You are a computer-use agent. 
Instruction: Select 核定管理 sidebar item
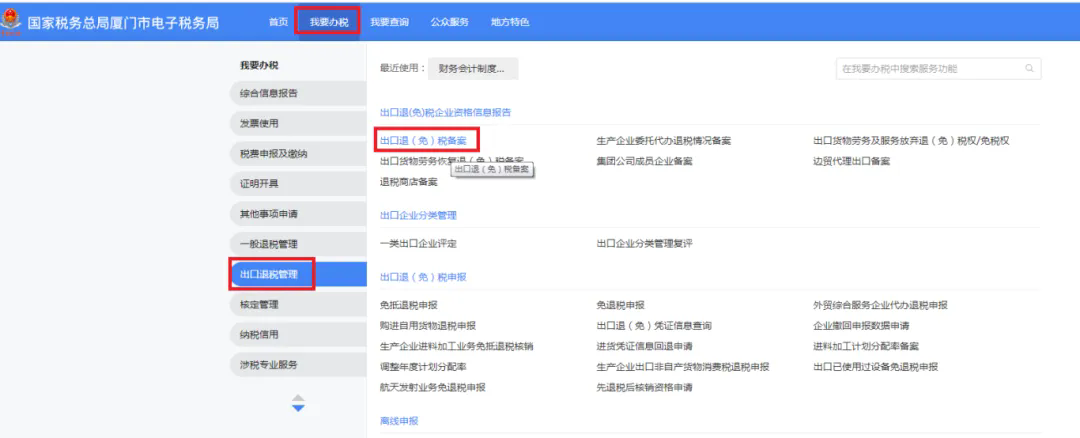(x=298, y=304)
